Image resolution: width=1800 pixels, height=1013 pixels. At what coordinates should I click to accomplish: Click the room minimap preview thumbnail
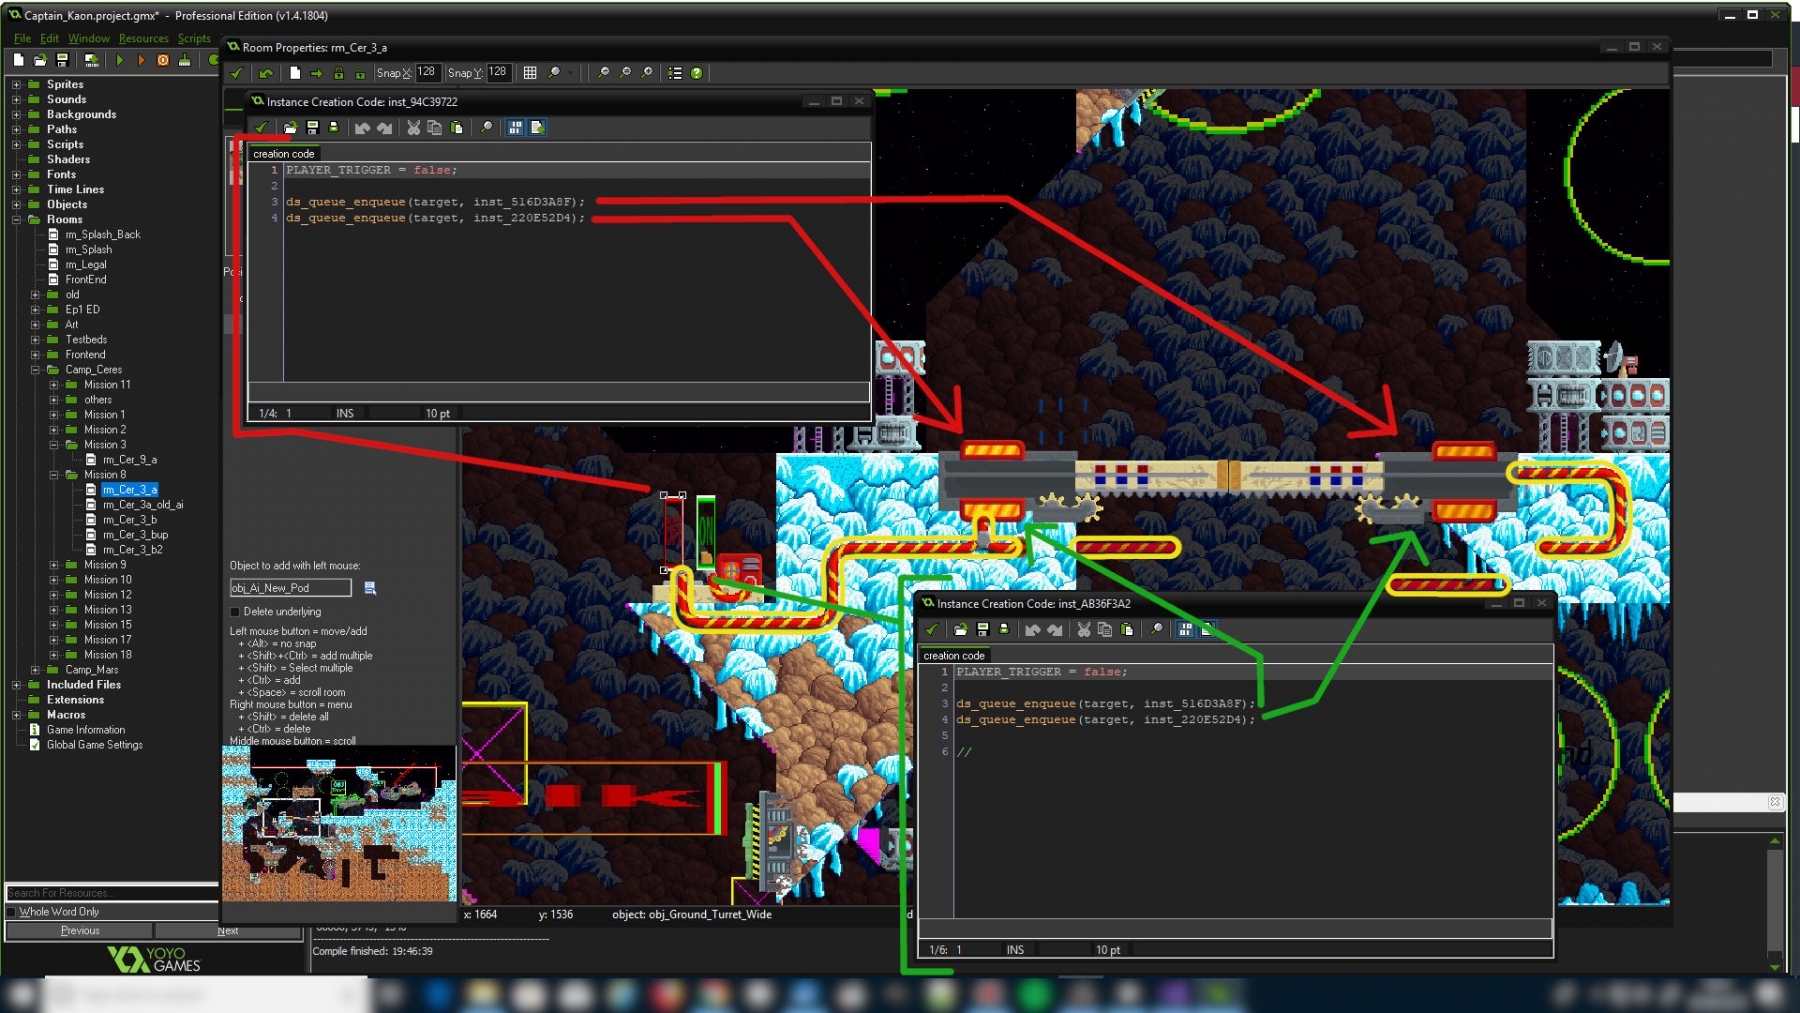[x=339, y=824]
